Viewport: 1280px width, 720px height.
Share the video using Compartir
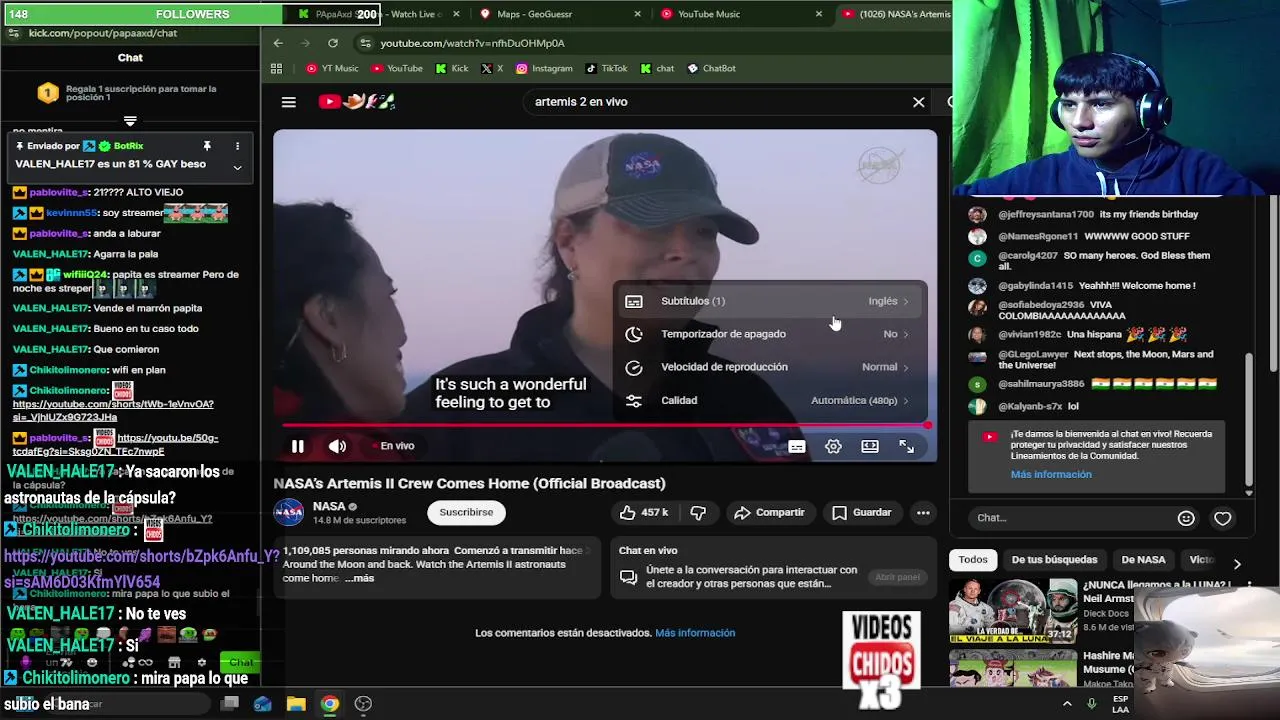(769, 512)
